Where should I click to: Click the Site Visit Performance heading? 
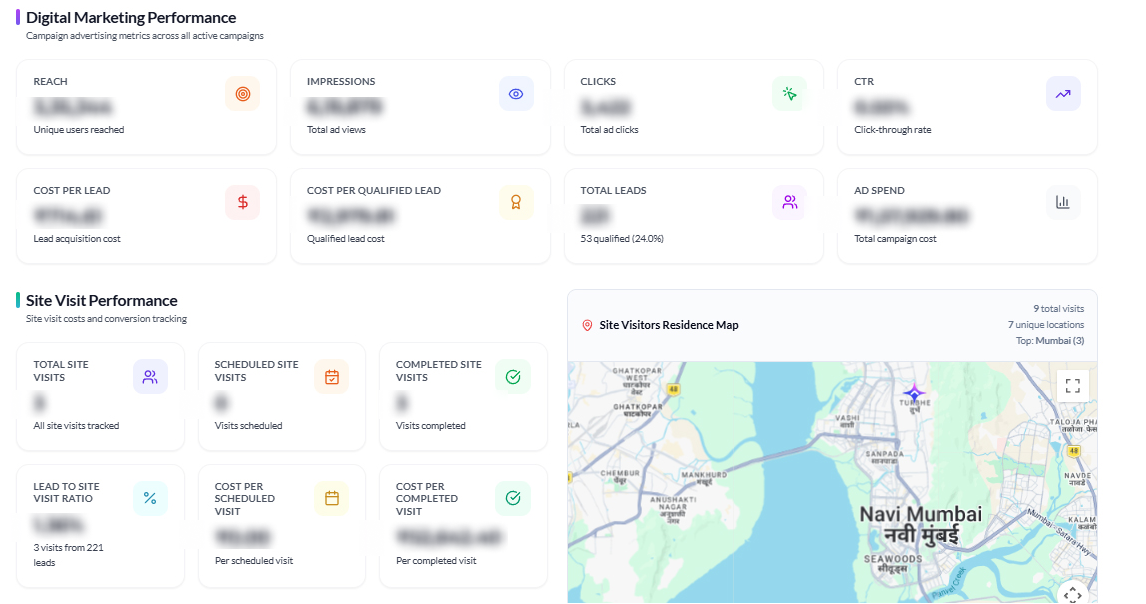click(102, 301)
